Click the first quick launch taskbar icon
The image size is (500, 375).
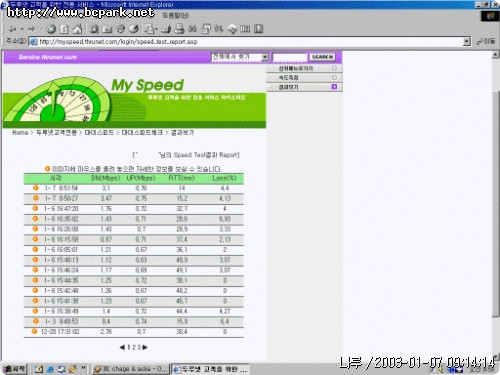point(39,369)
